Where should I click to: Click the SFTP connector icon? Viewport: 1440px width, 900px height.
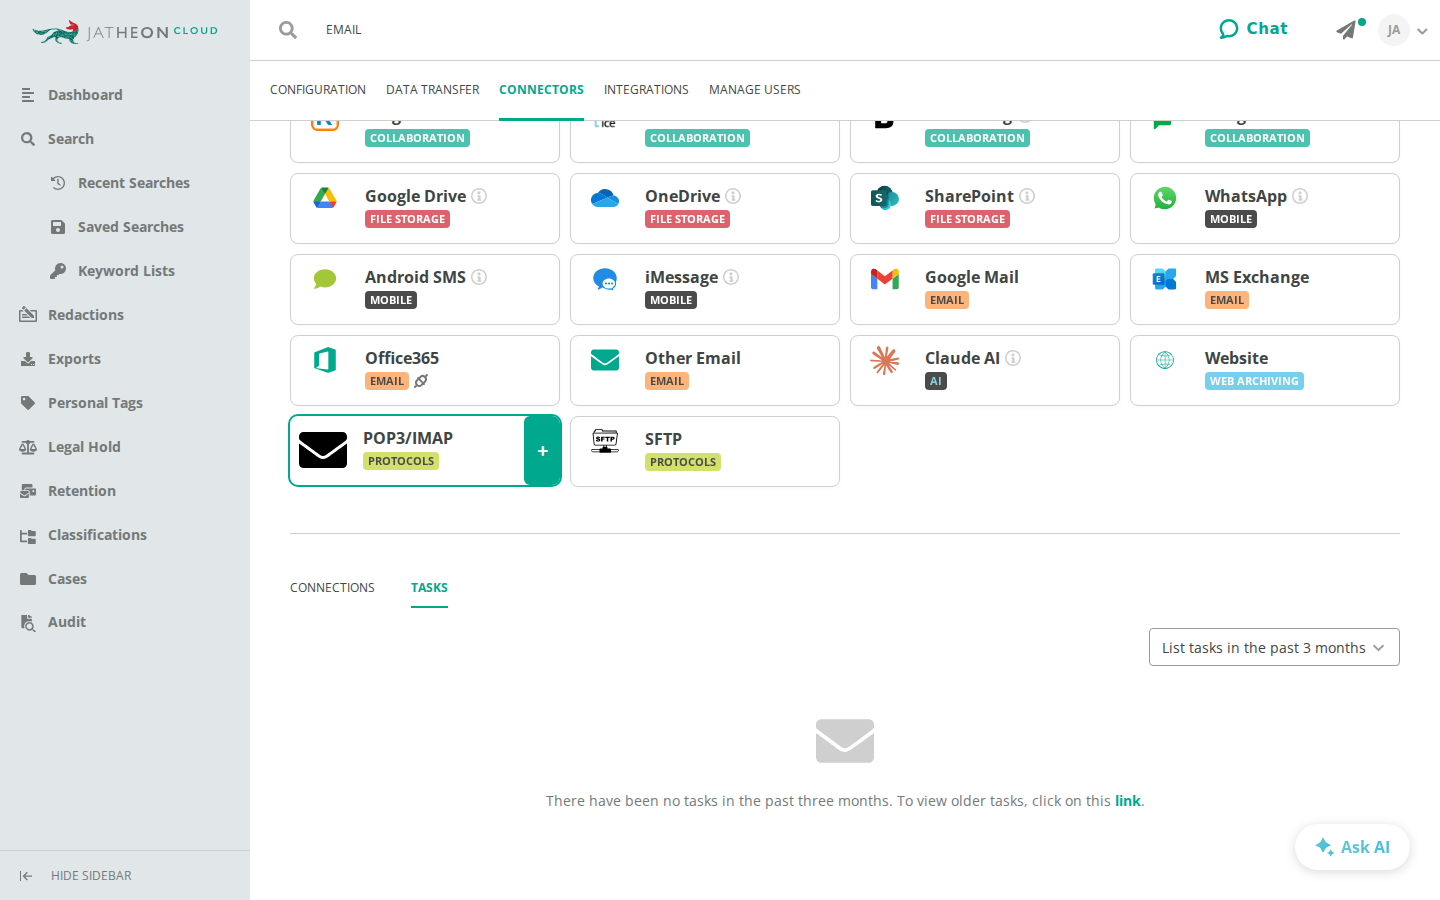click(605, 441)
